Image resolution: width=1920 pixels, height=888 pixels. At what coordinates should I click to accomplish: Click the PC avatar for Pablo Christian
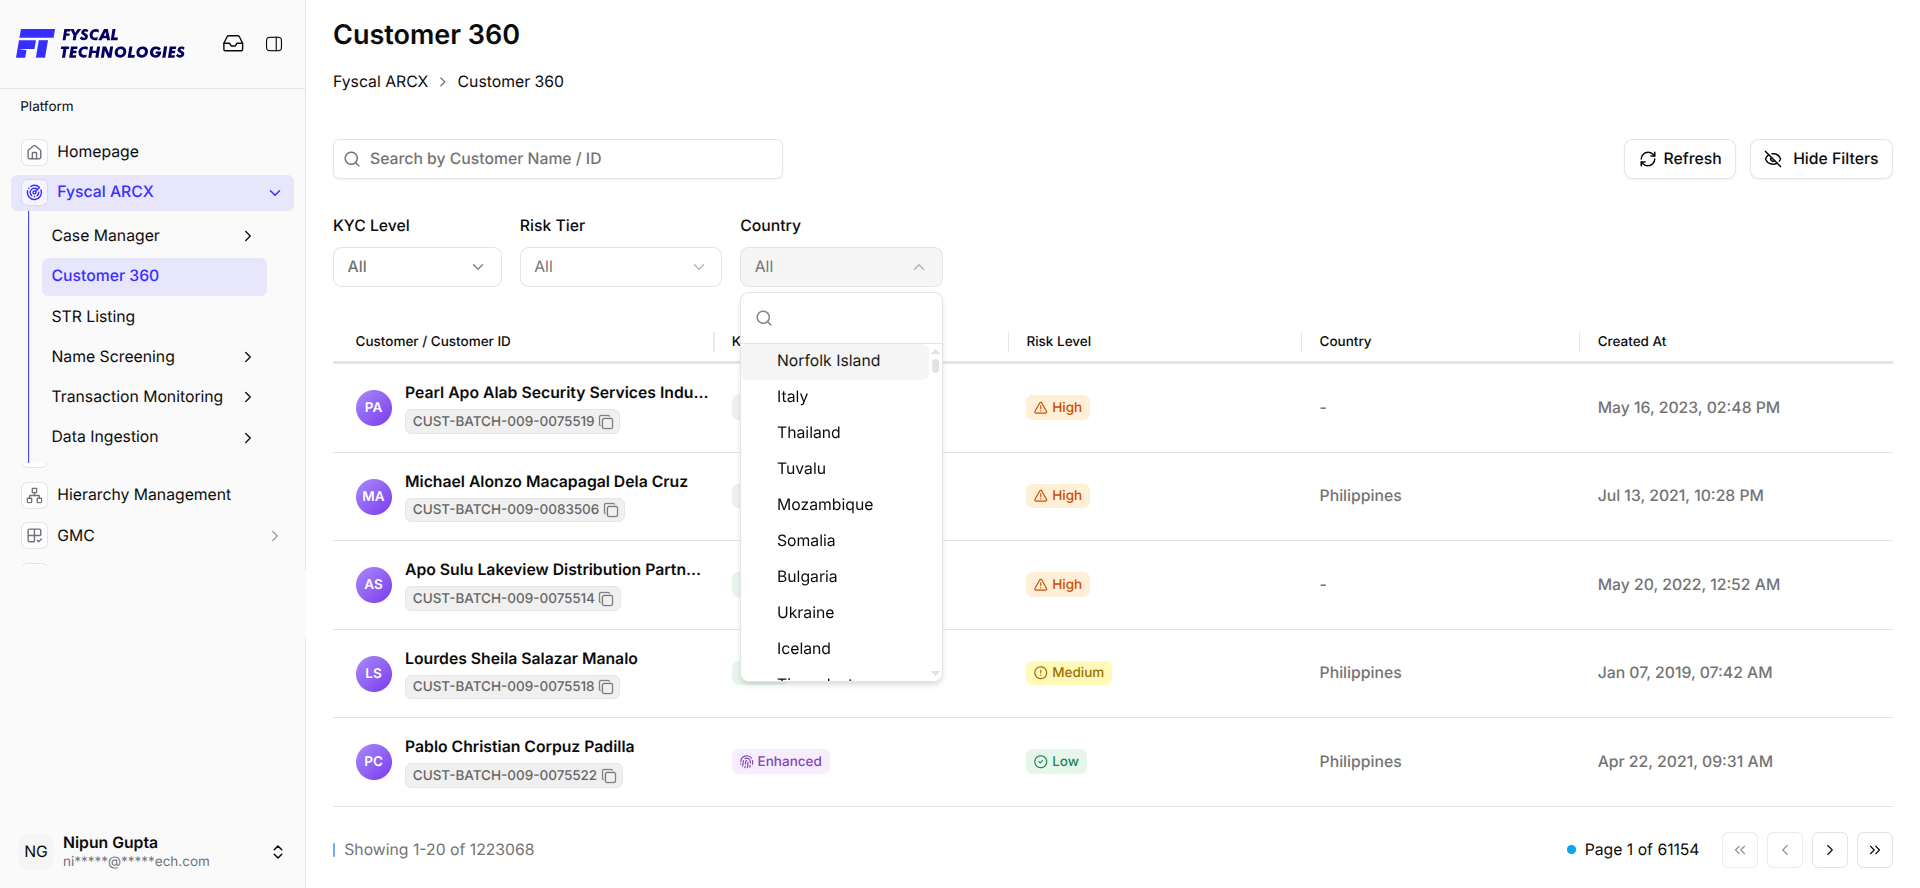[374, 762]
